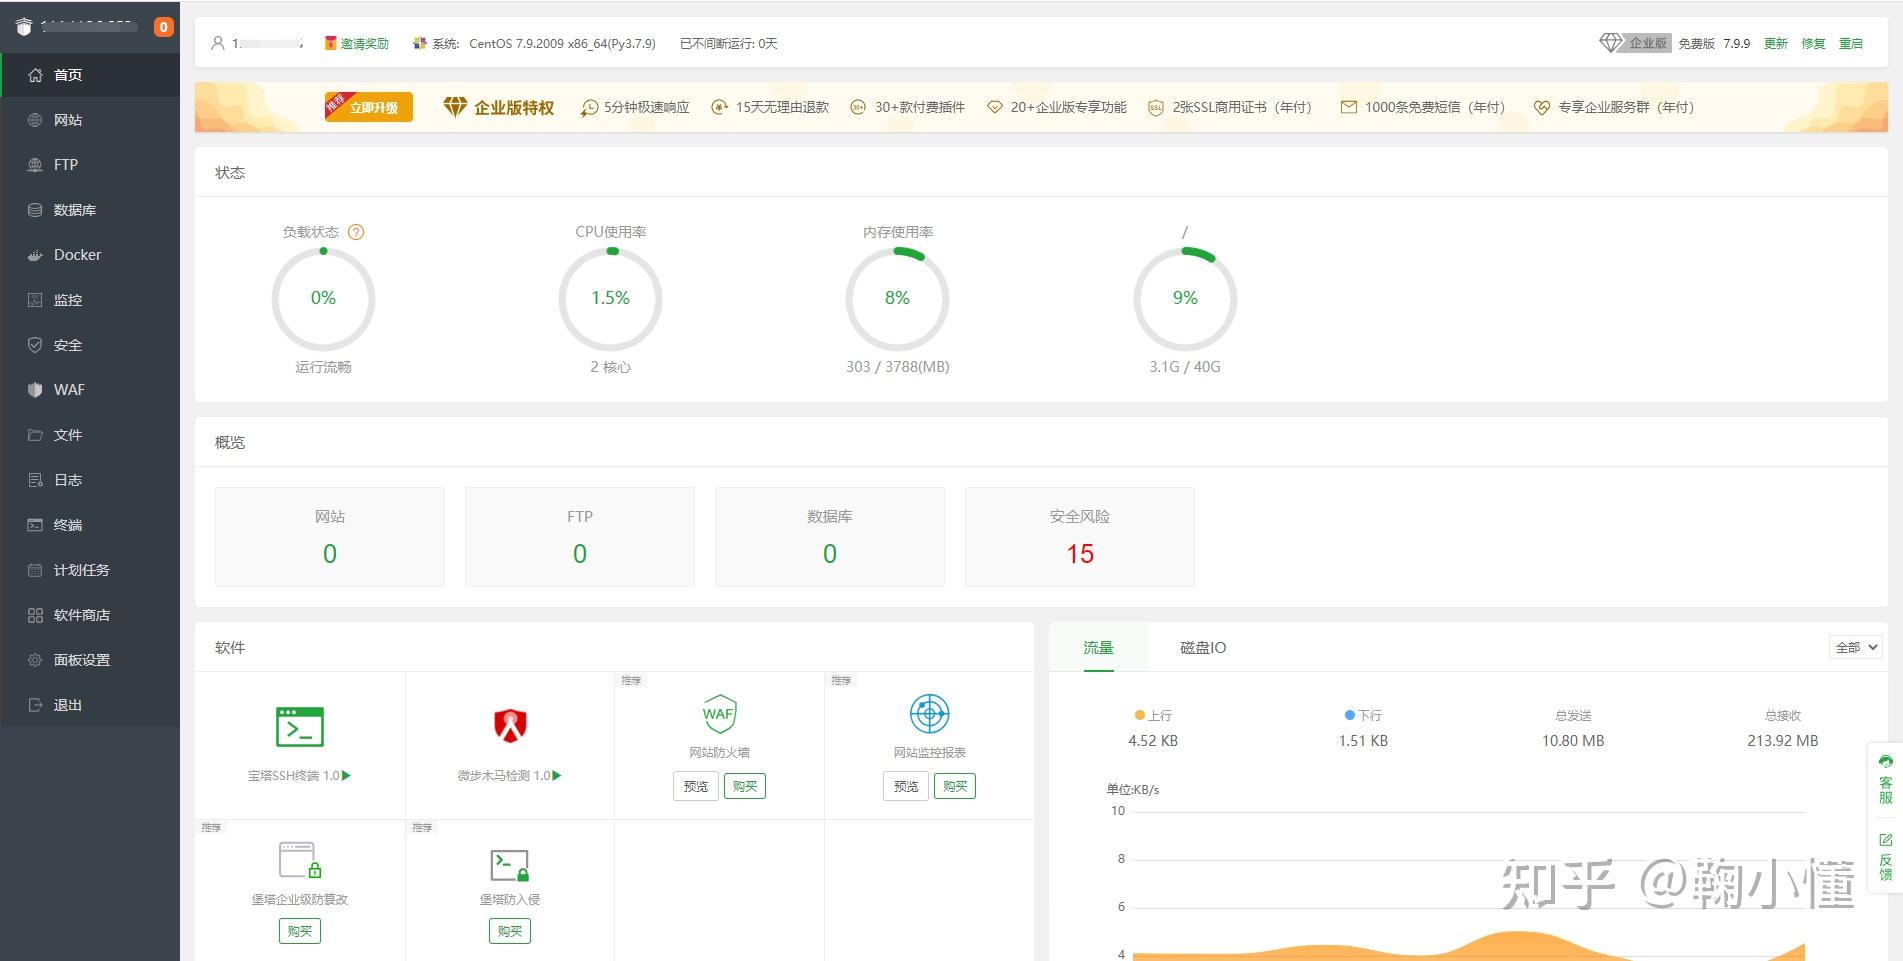The width and height of the screenshot is (1903, 961).
Task: Click the 更新 link in header
Action: click(x=1776, y=44)
